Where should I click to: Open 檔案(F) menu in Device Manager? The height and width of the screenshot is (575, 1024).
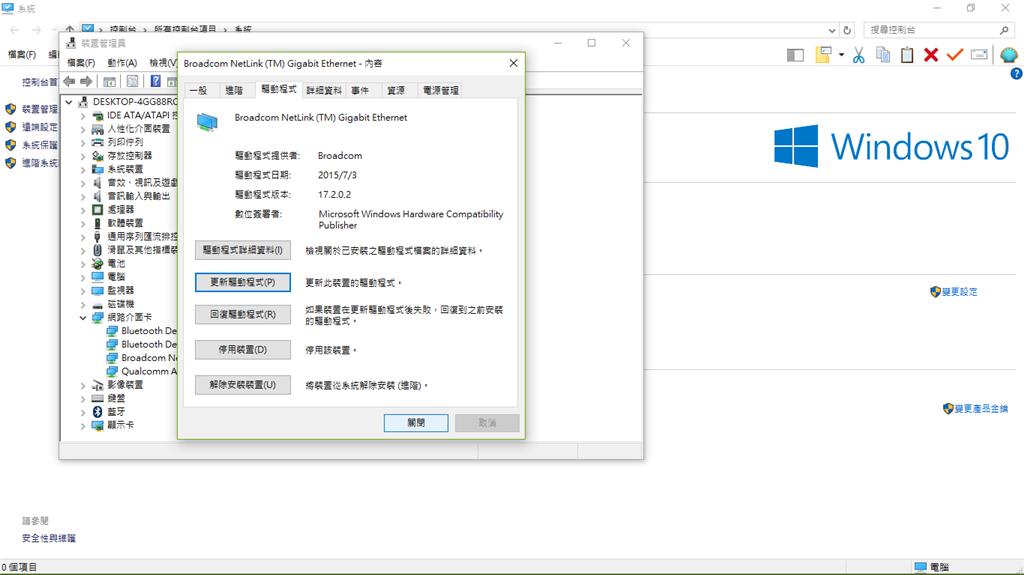coord(81,63)
